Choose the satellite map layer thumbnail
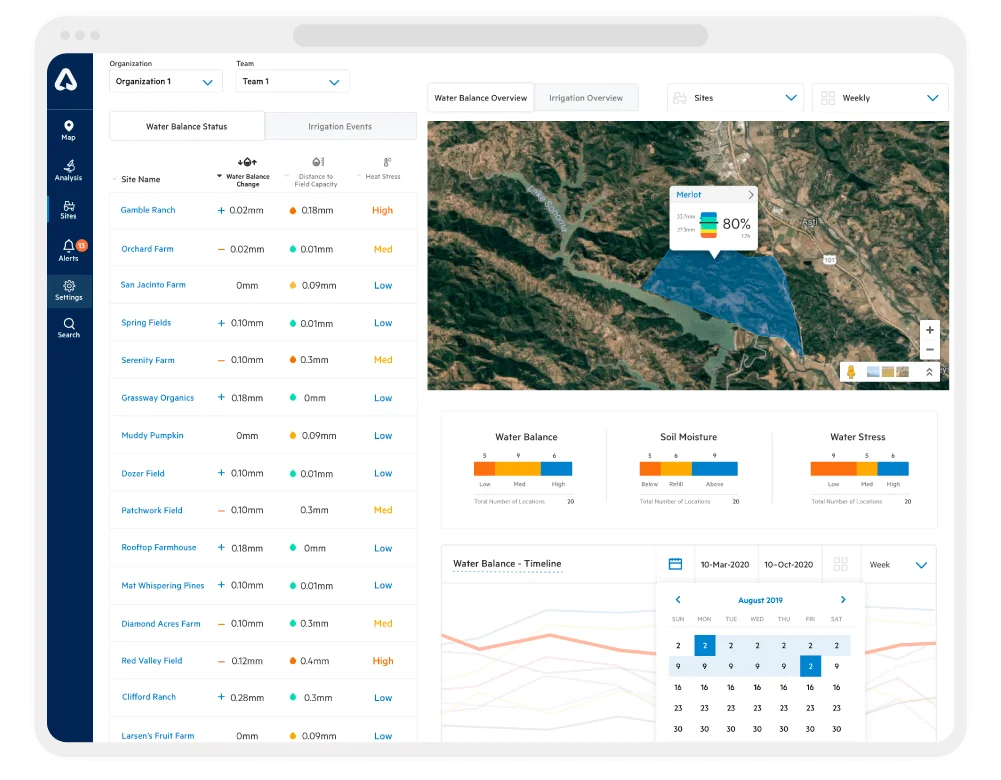1001x780 pixels. tap(902, 371)
